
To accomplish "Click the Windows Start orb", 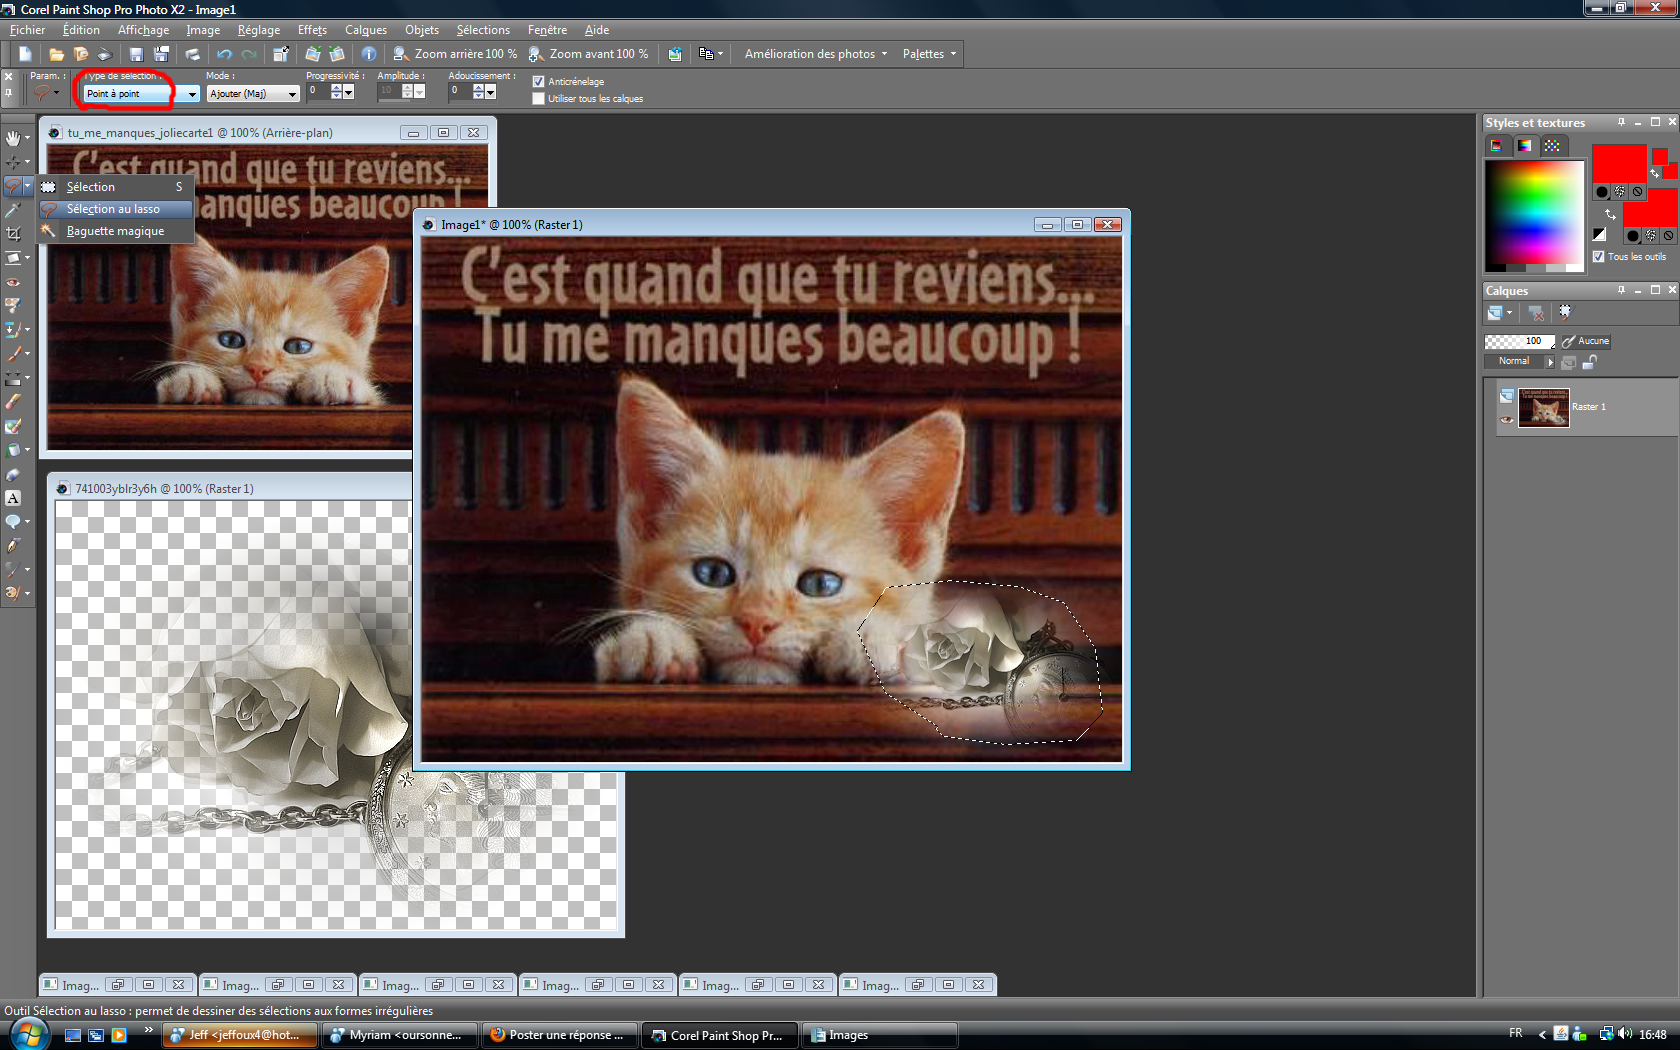I will 28,1034.
